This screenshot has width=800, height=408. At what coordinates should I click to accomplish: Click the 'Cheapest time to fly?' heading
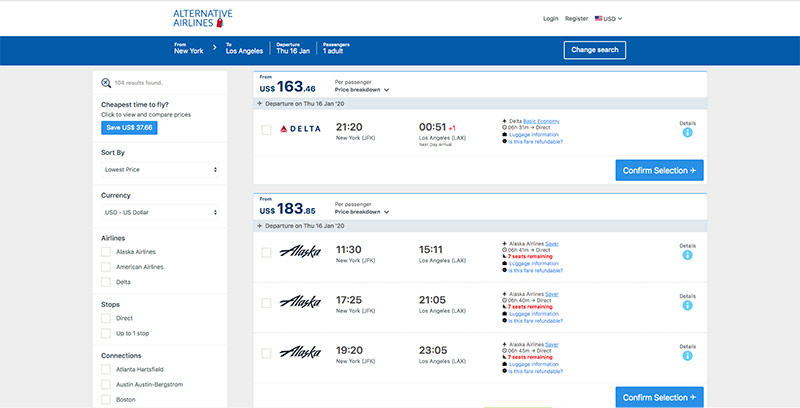tap(135, 105)
